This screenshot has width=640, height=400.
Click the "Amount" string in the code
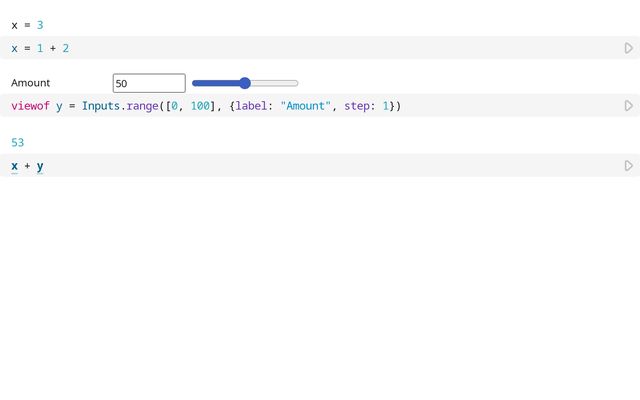click(x=303, y=106)
